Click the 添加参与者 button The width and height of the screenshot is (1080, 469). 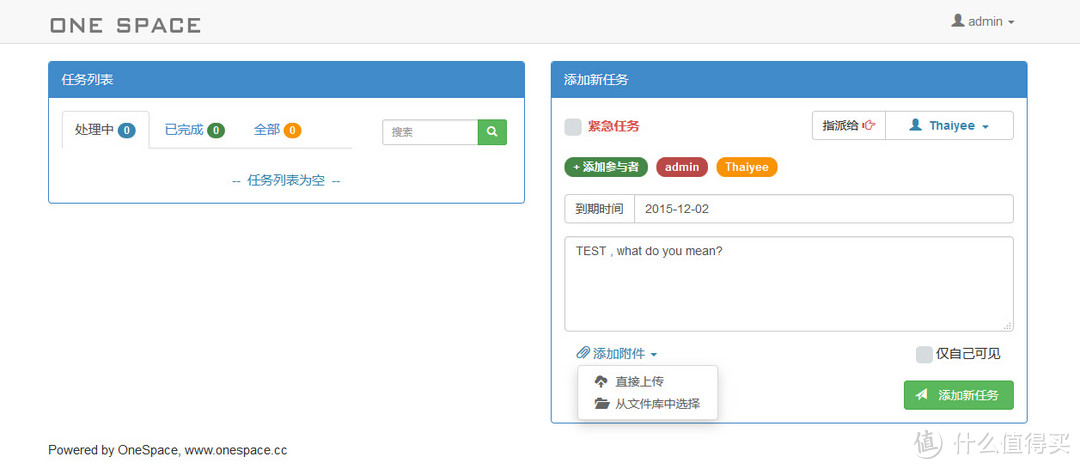(606, 167)
